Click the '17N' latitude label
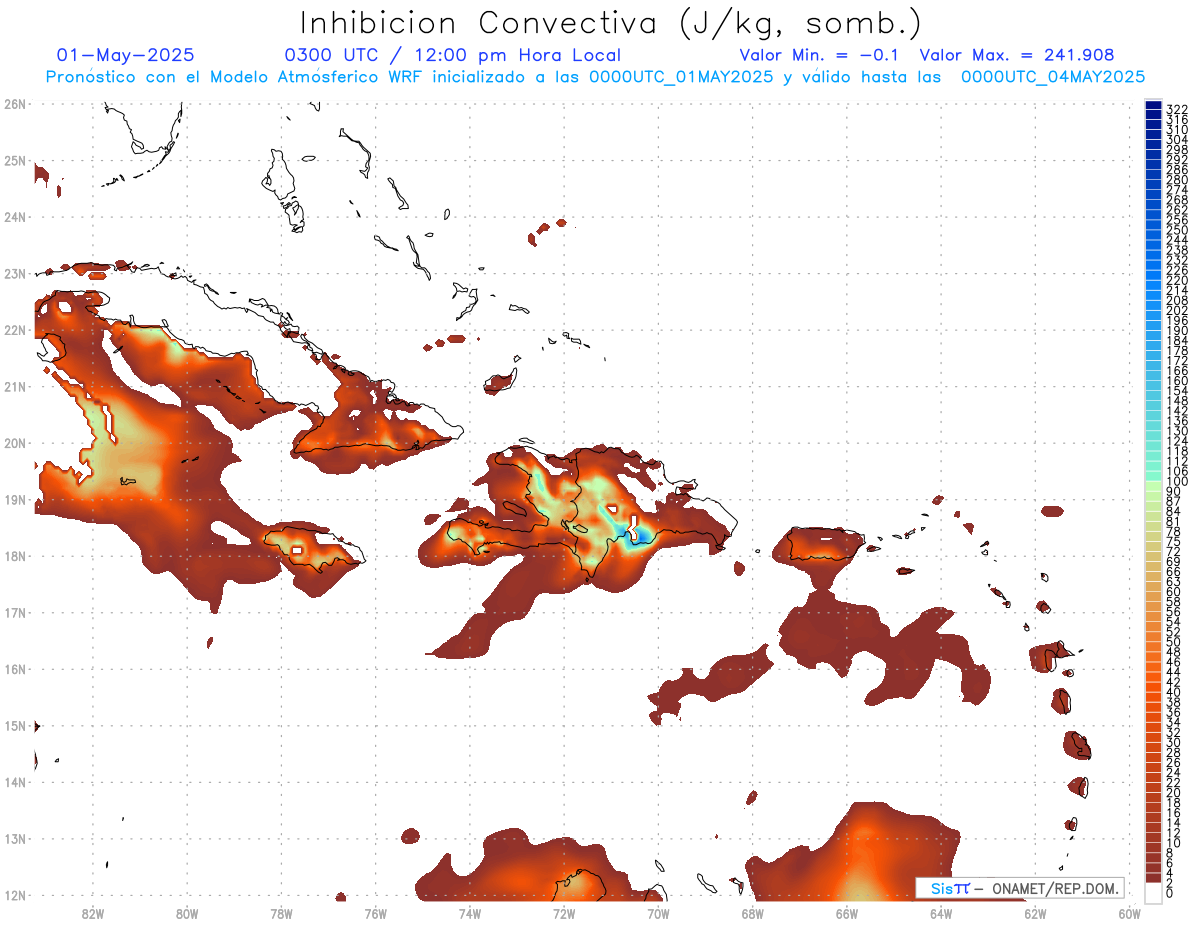1200x927 pixels. coord(14,612)
